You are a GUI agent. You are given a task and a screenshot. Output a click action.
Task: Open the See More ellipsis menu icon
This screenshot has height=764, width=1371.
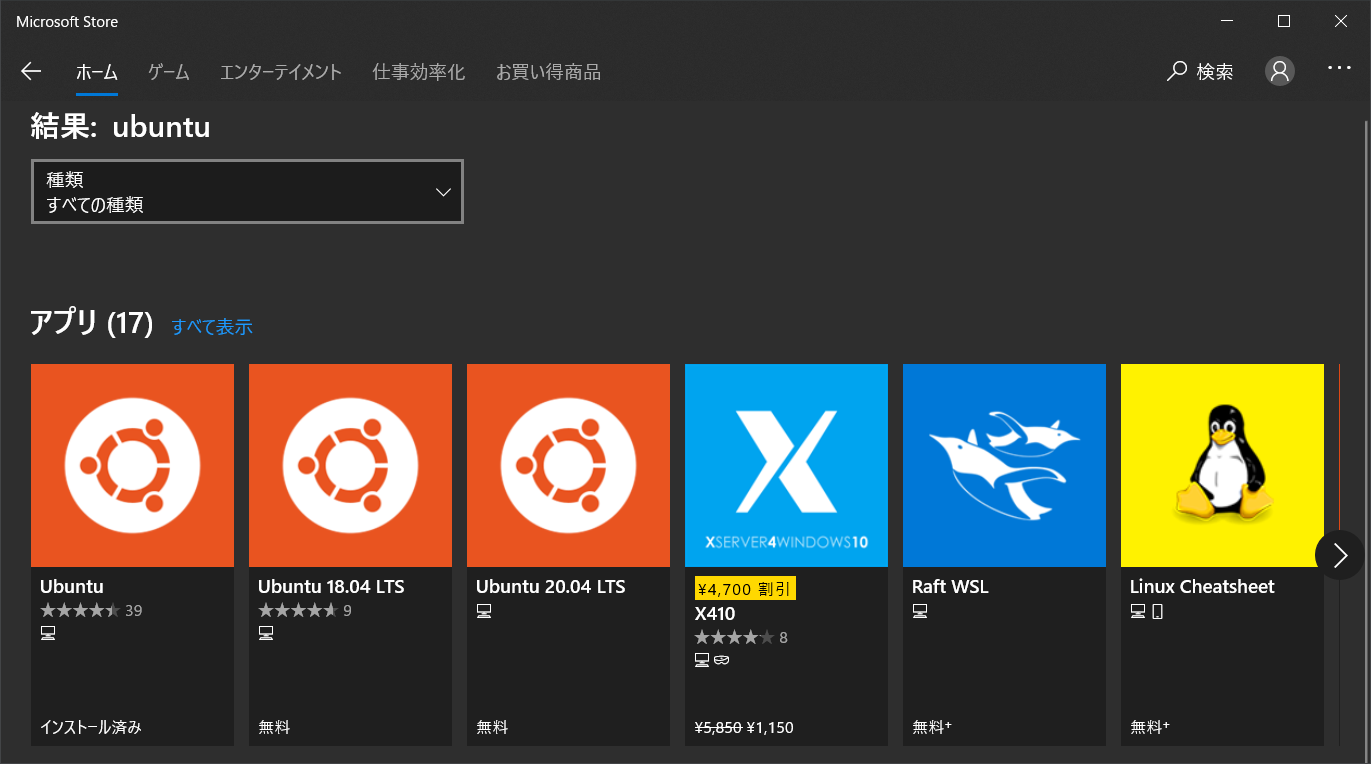[1338, 67]
